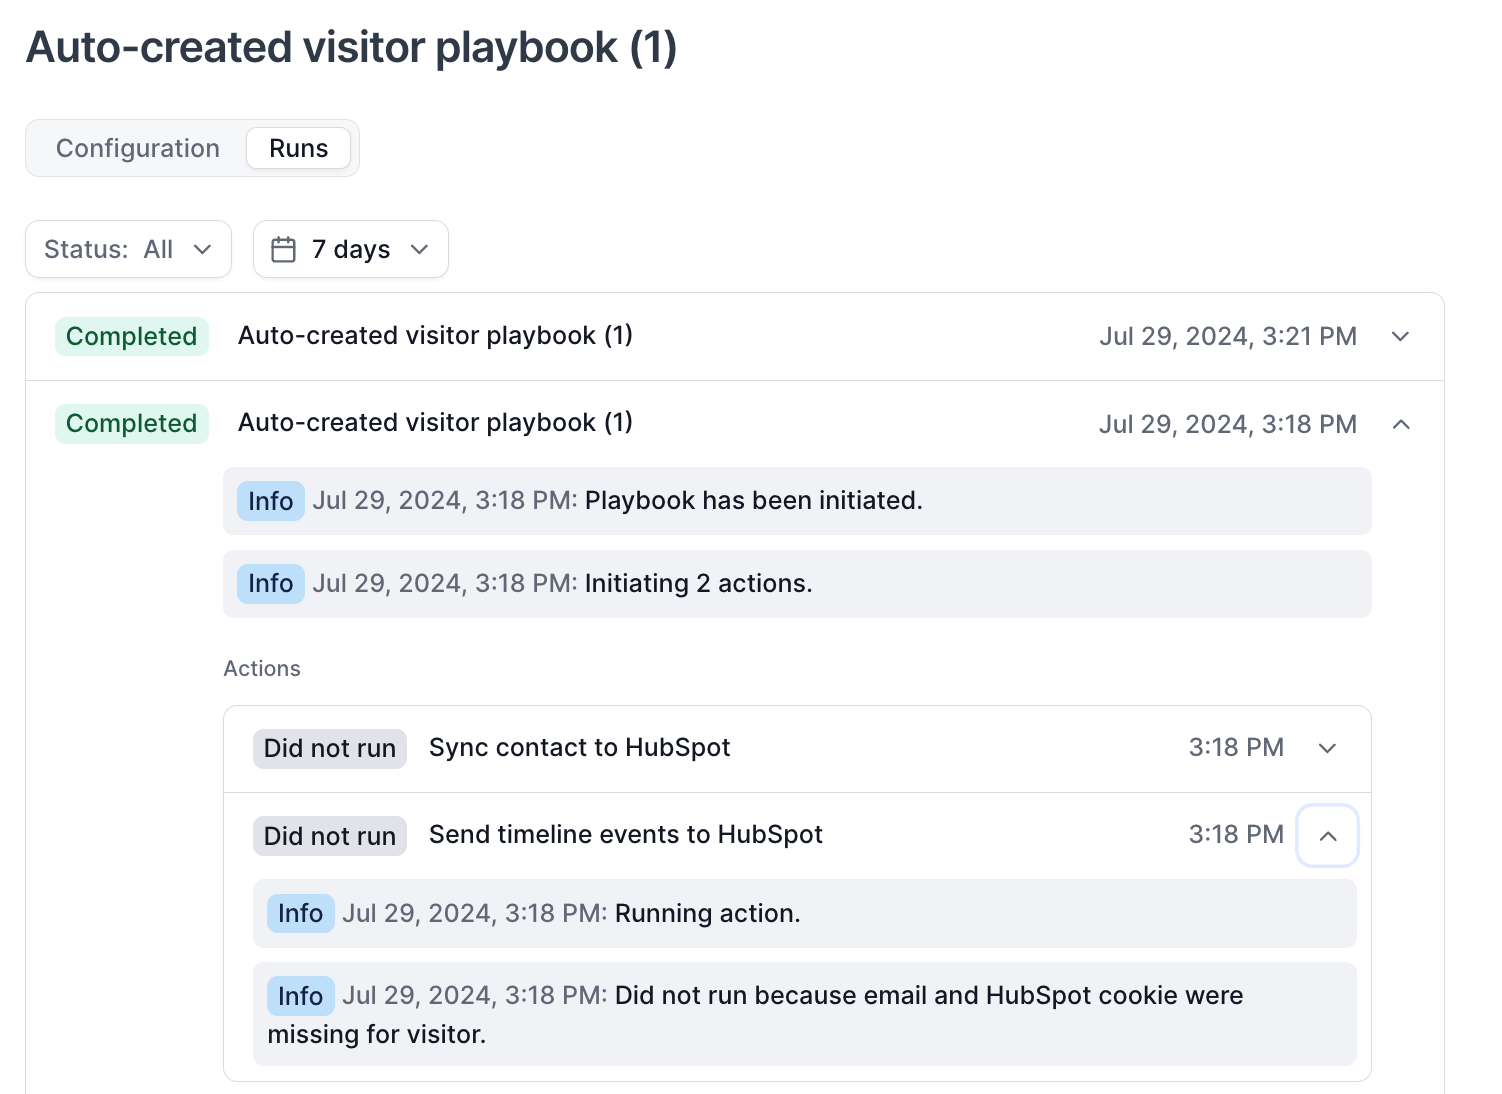Open the 7 days date range dropdown
This screenshot has width=1502, height=1094.
(351, 249)
